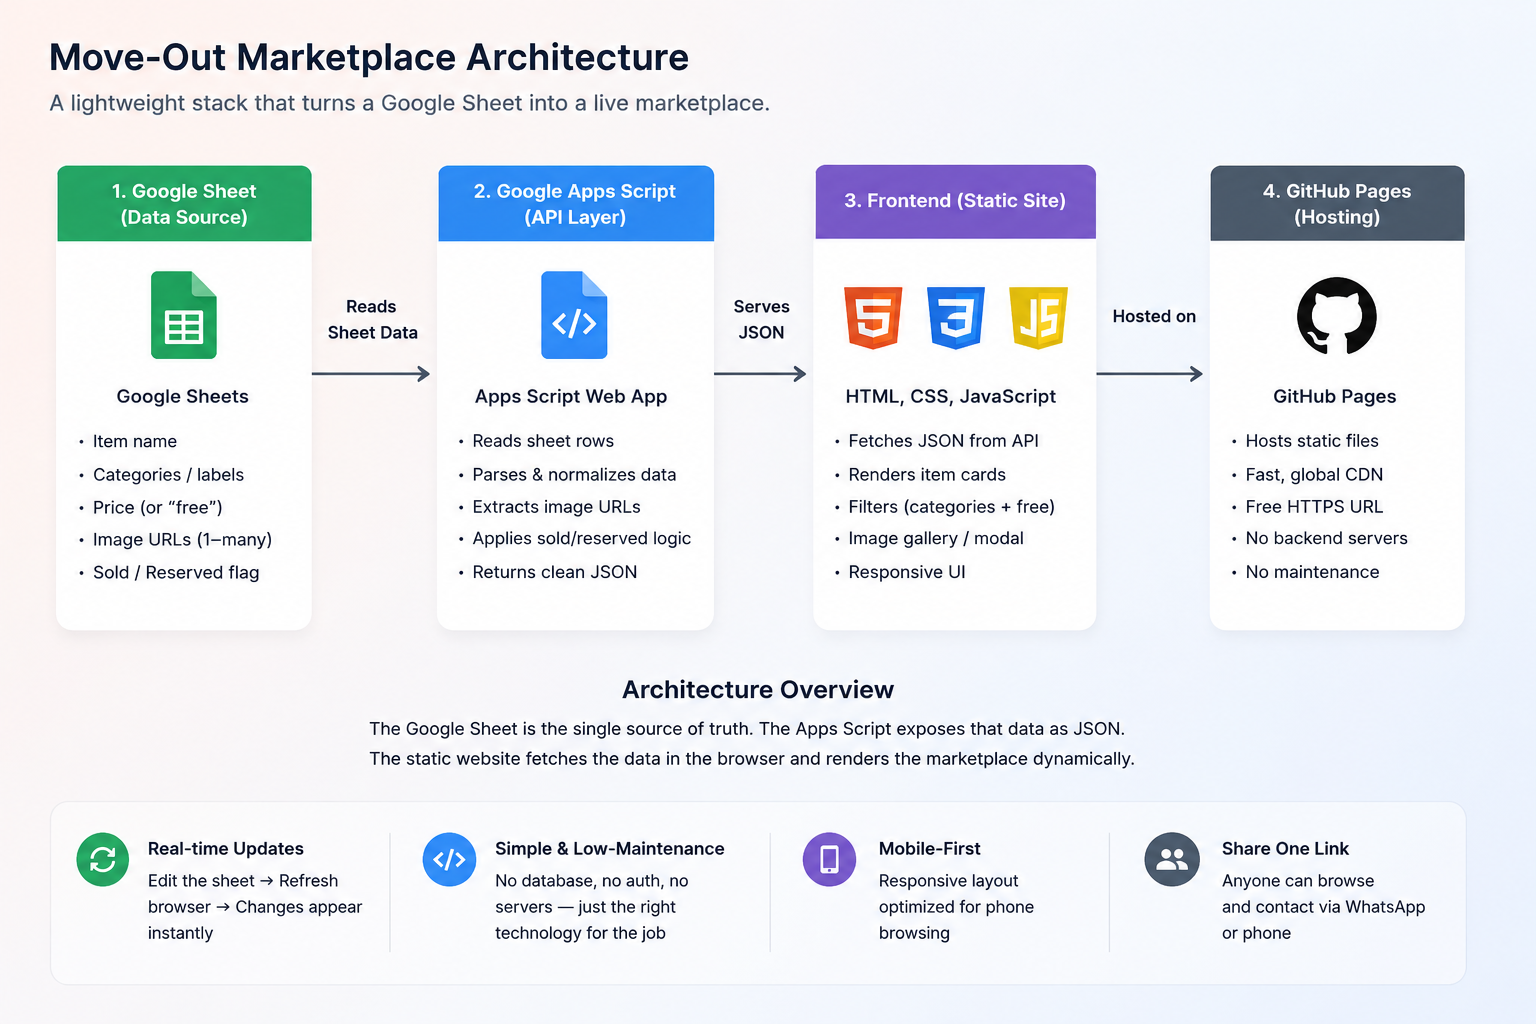Click the 'HTML, CSS, JavaScript' label
Image resolution: width=1536 pixels, height=1024 pixels.
pos(950,396)
